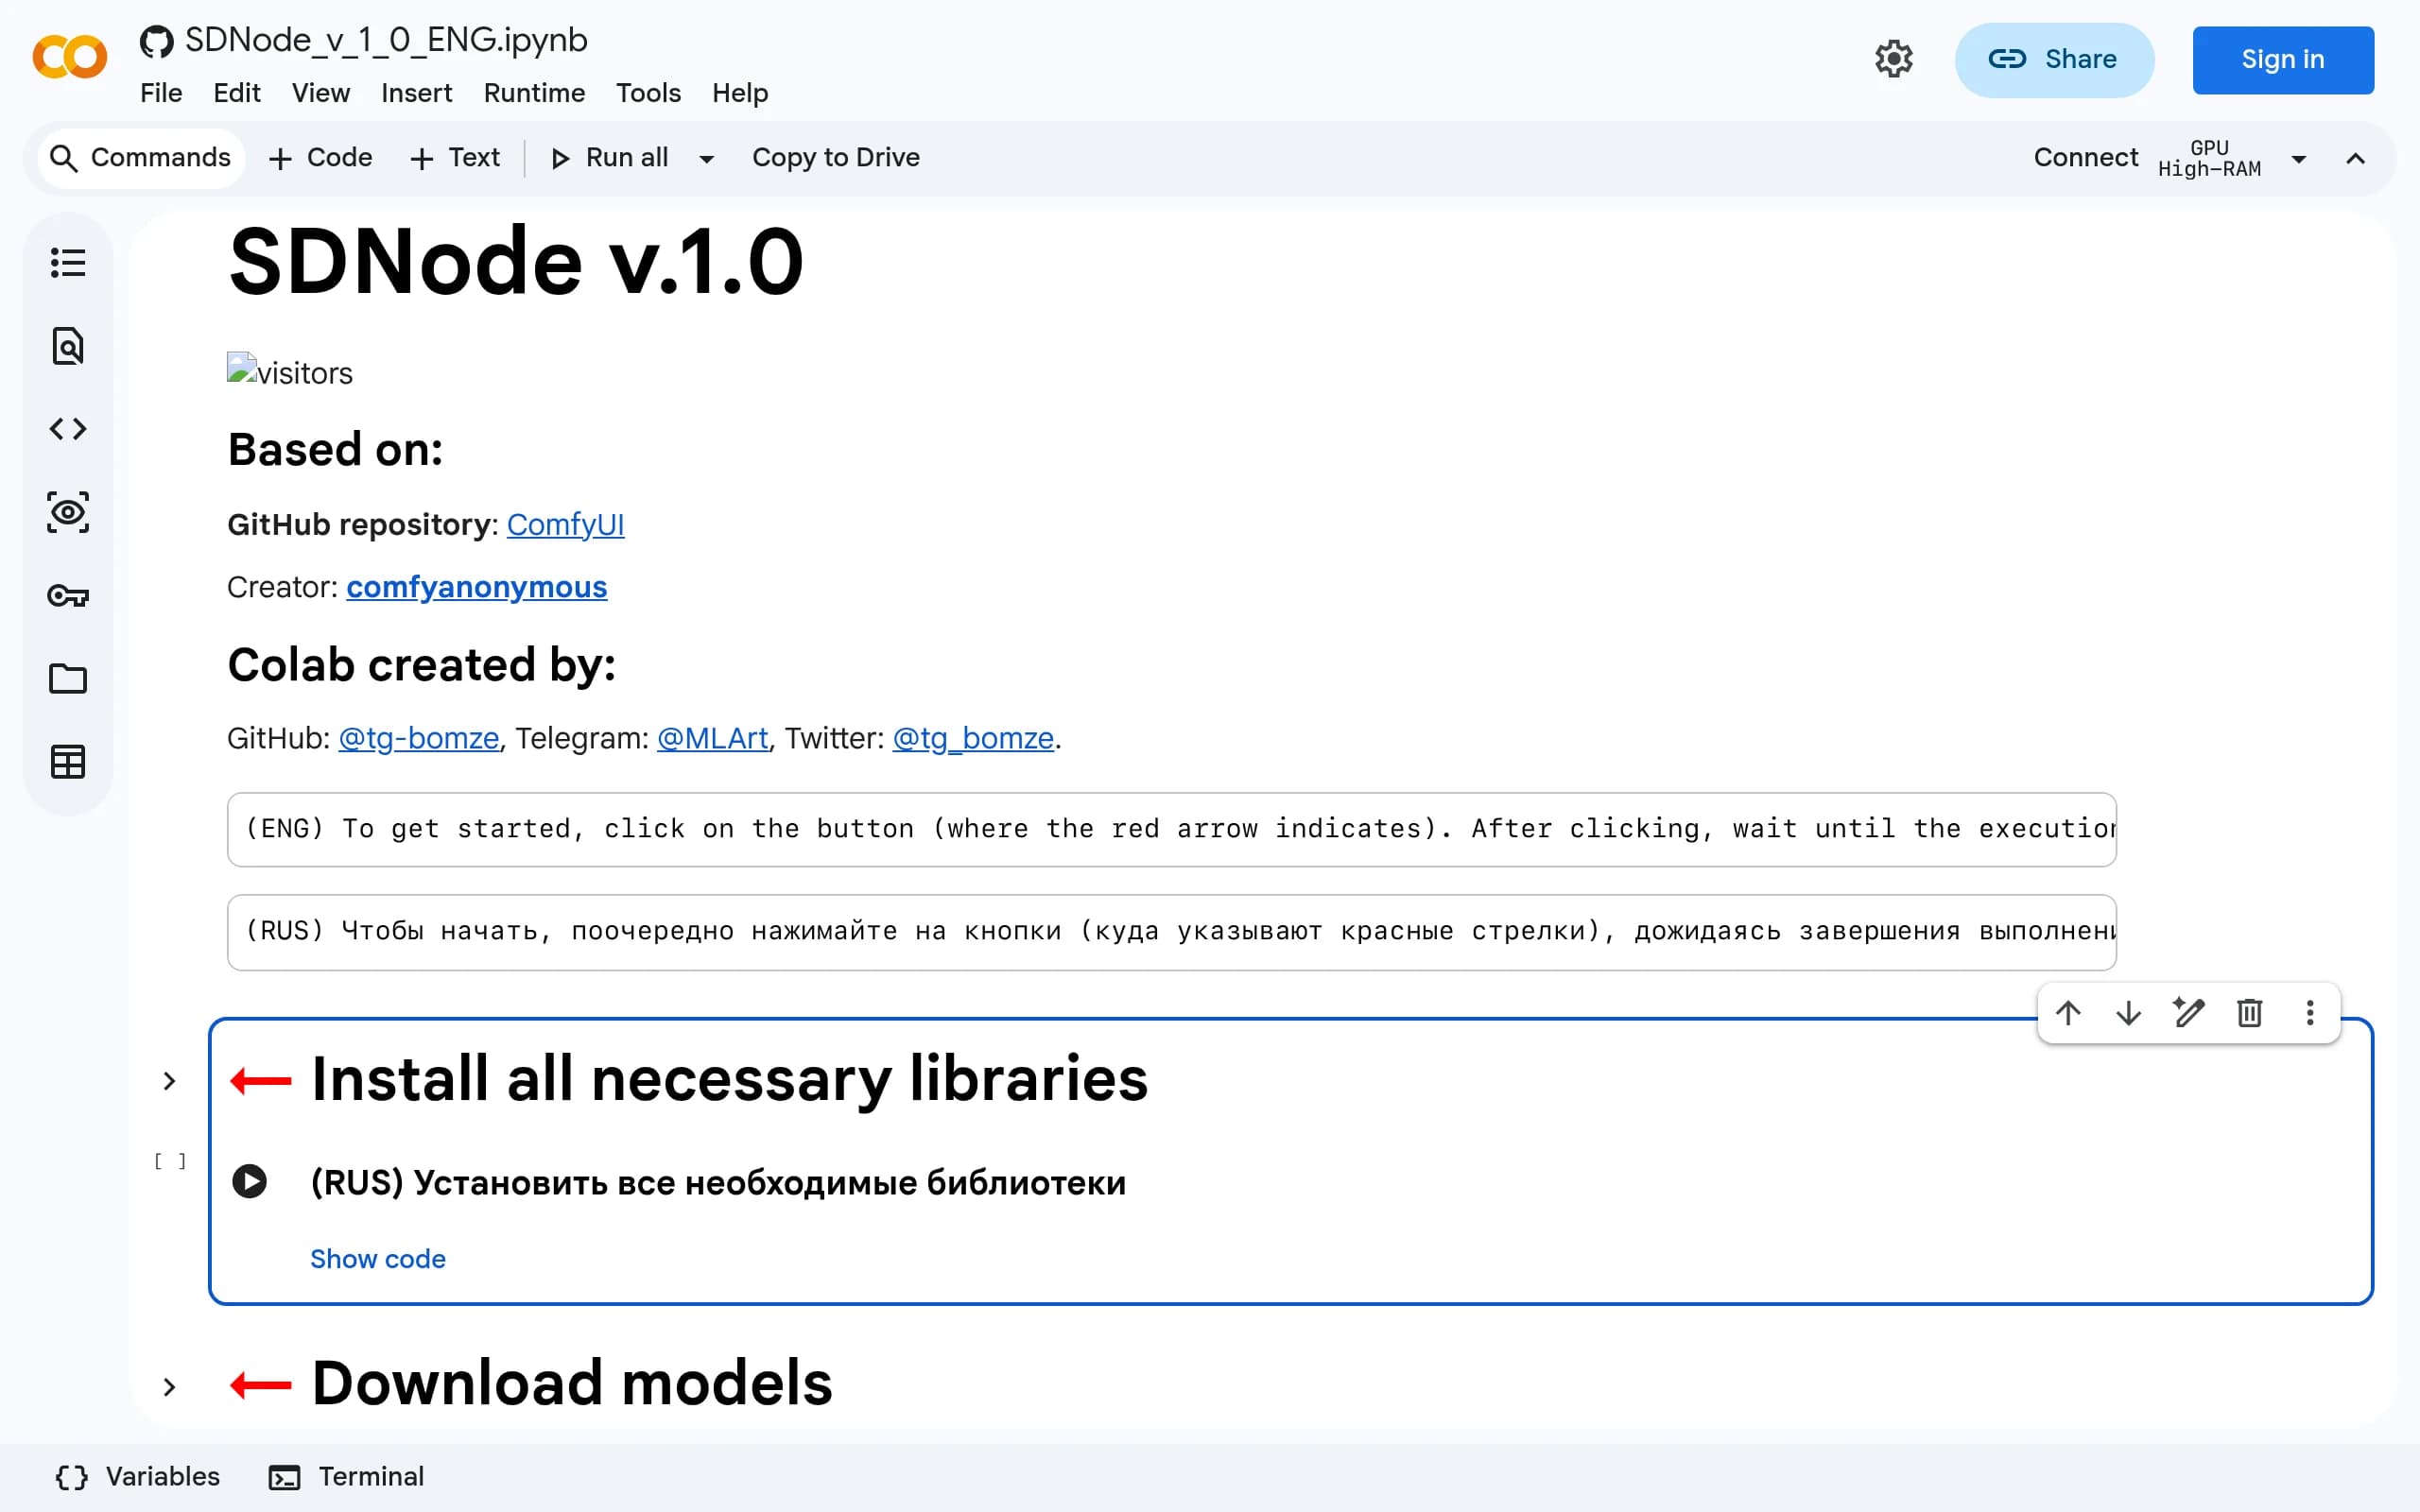Screen dimensions: 2420x1512
Task: Open the Secrets key icon in sidebar
Action: point(68,596)
